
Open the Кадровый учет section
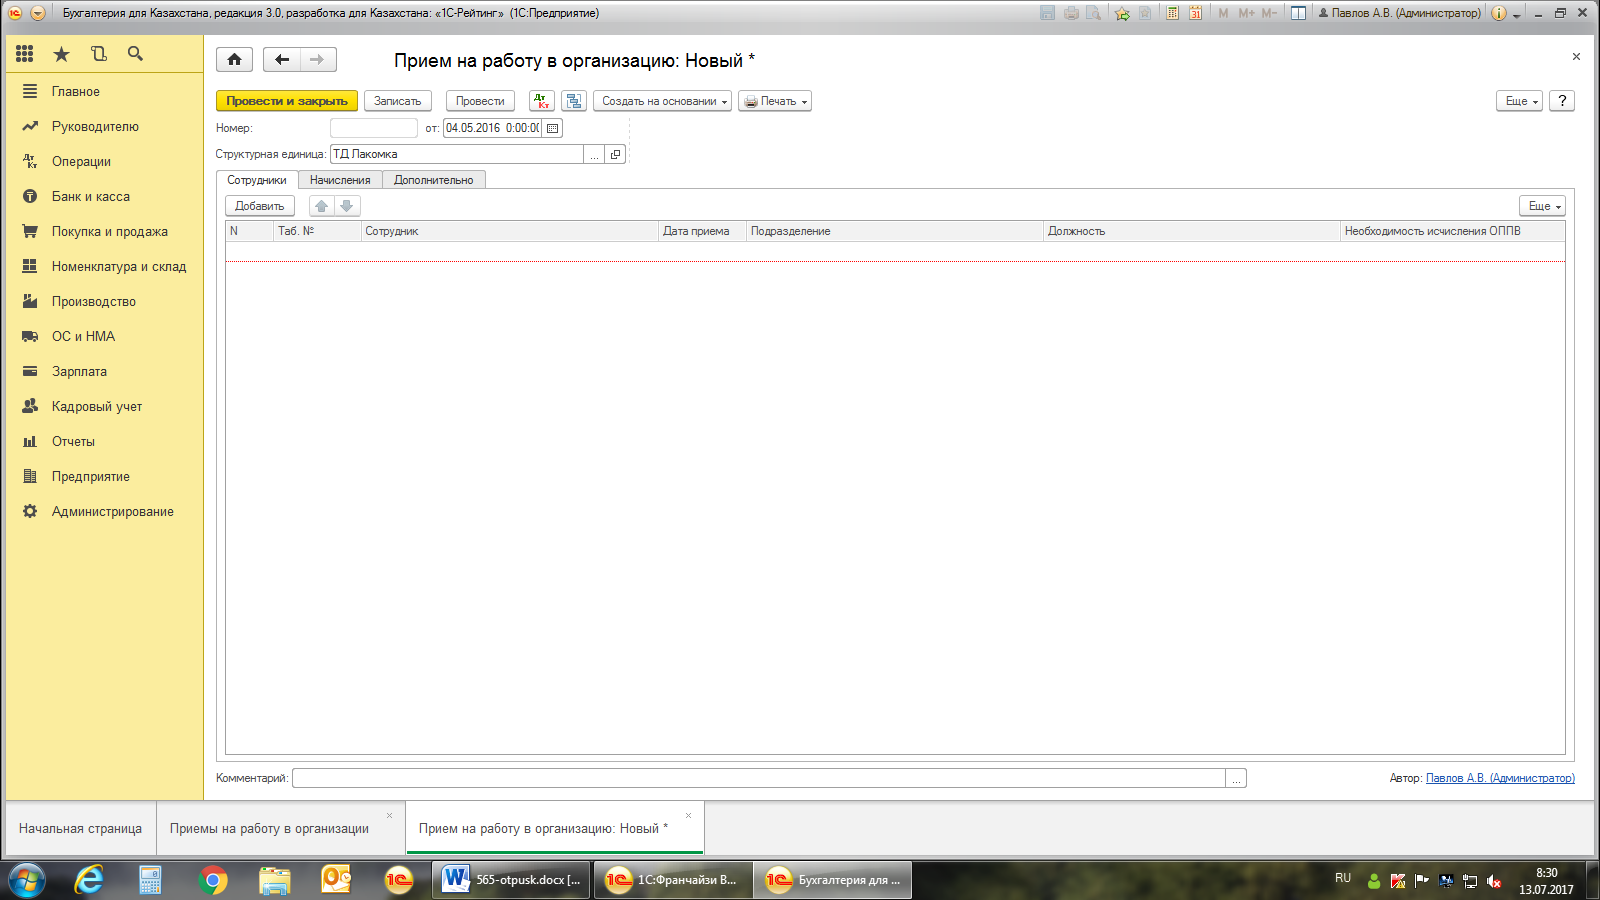pos(104,406)
